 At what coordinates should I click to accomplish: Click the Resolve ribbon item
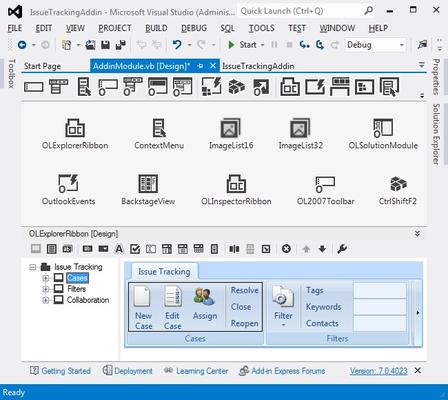coord(245,290)
